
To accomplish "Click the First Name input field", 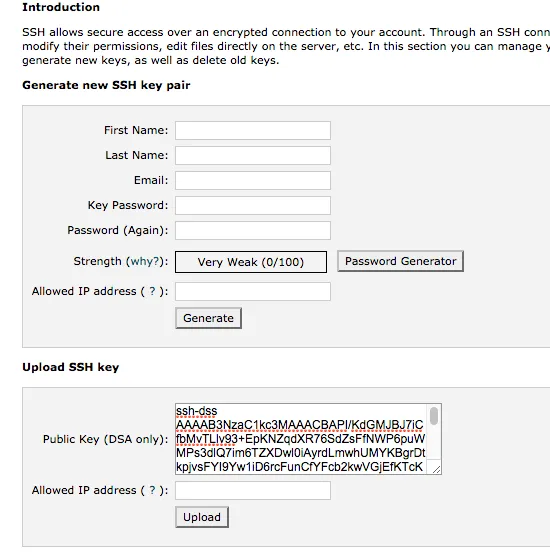I will coord(253,131).
